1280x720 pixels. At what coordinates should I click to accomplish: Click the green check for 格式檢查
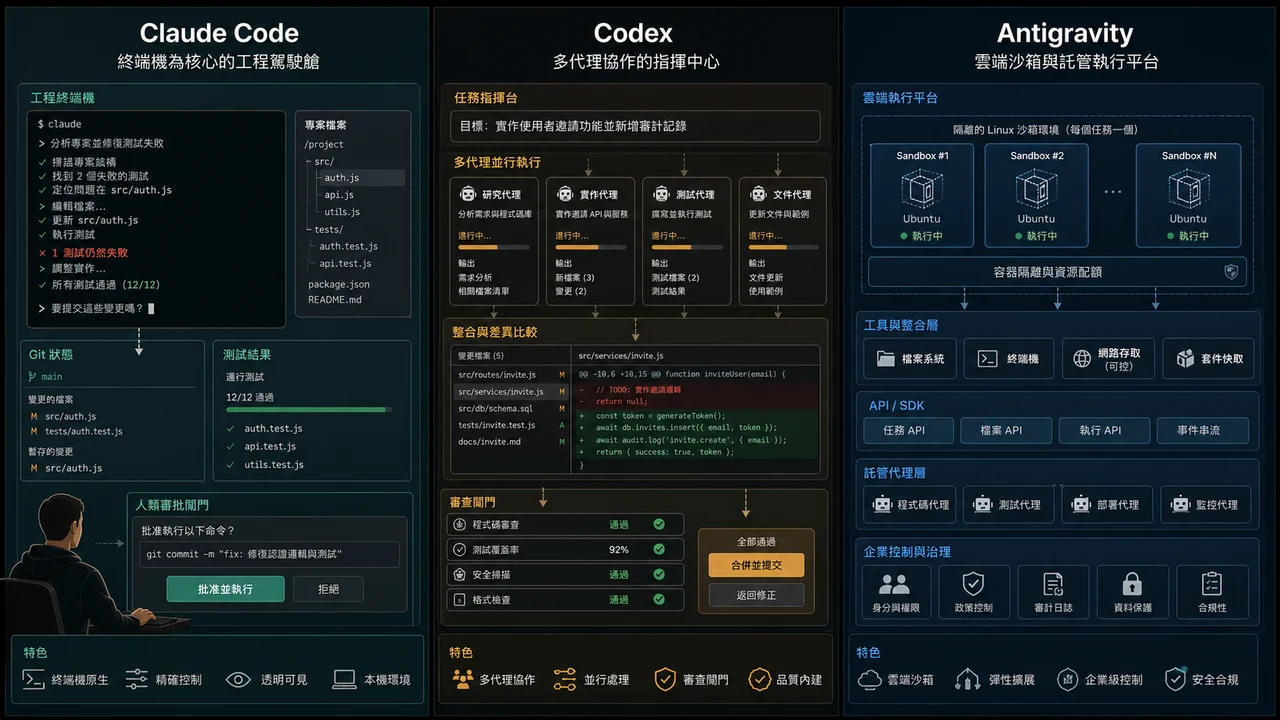659,599
